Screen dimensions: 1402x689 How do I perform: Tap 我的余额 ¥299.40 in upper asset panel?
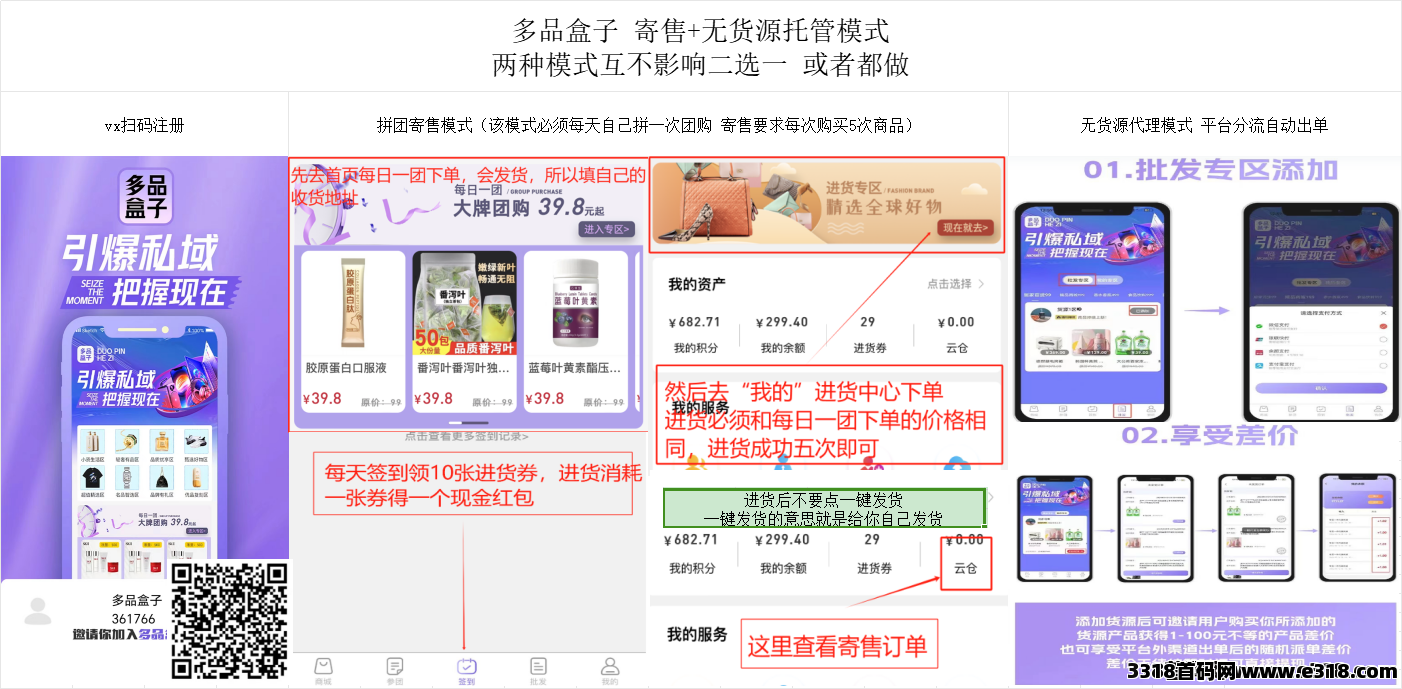782,322
